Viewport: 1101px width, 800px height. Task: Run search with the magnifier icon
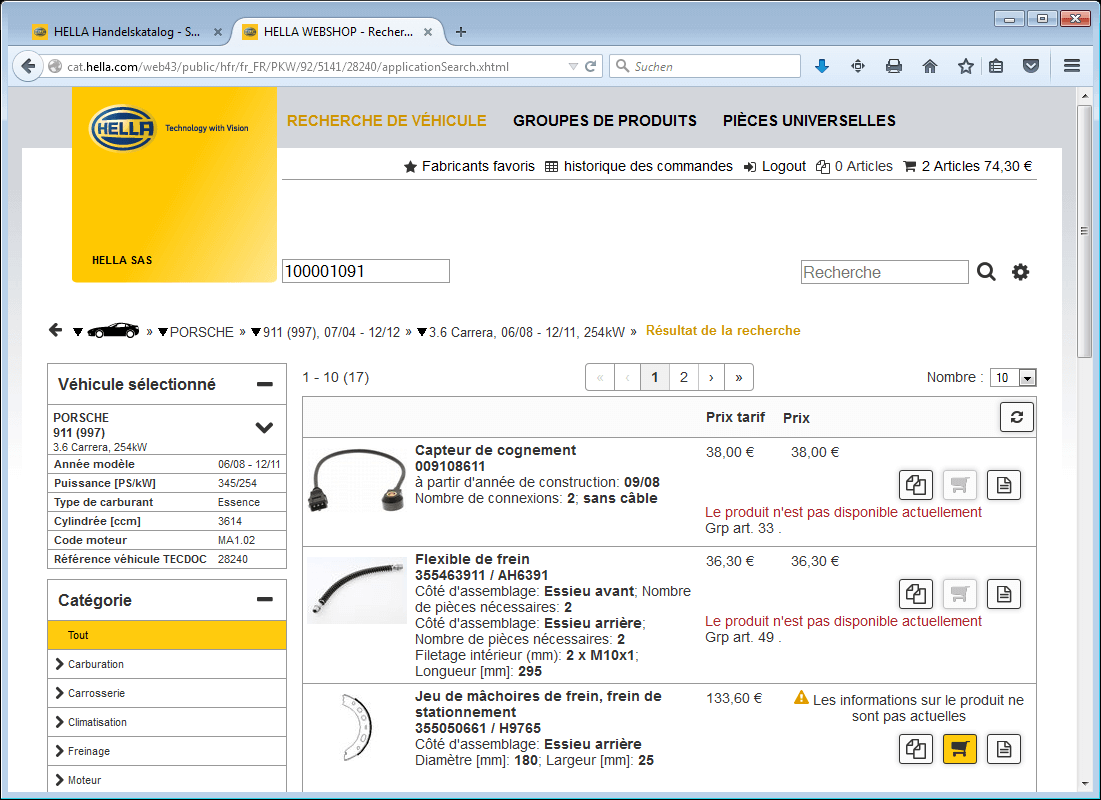pos(987,272)
